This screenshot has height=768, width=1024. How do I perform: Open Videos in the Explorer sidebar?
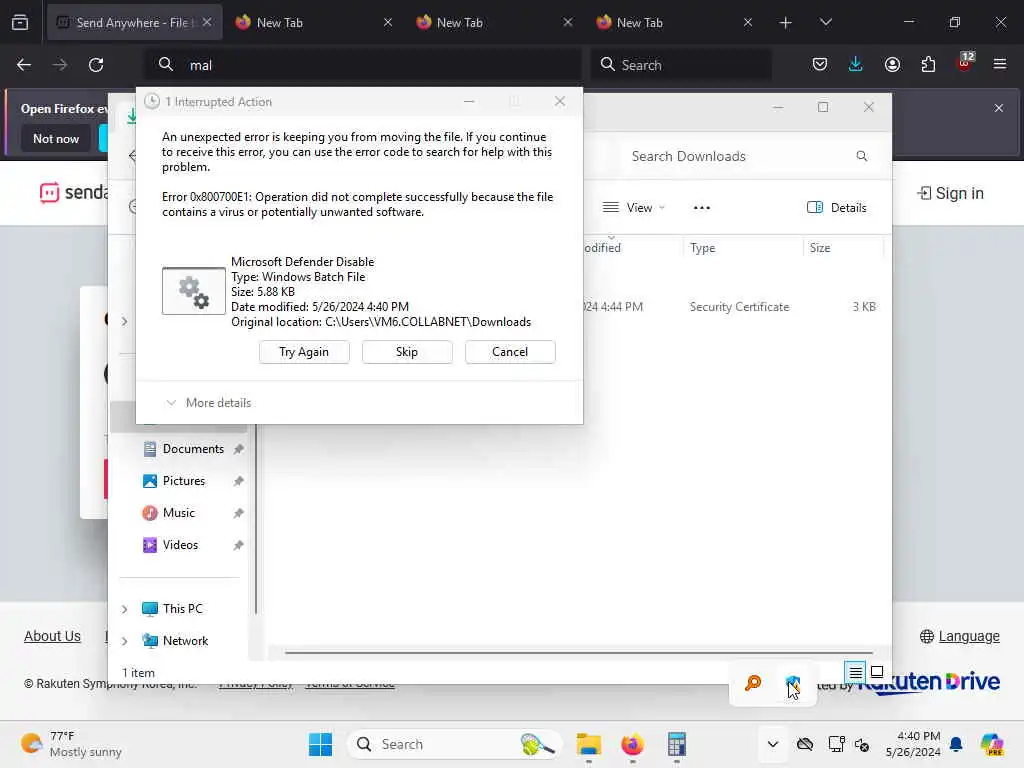180,545
